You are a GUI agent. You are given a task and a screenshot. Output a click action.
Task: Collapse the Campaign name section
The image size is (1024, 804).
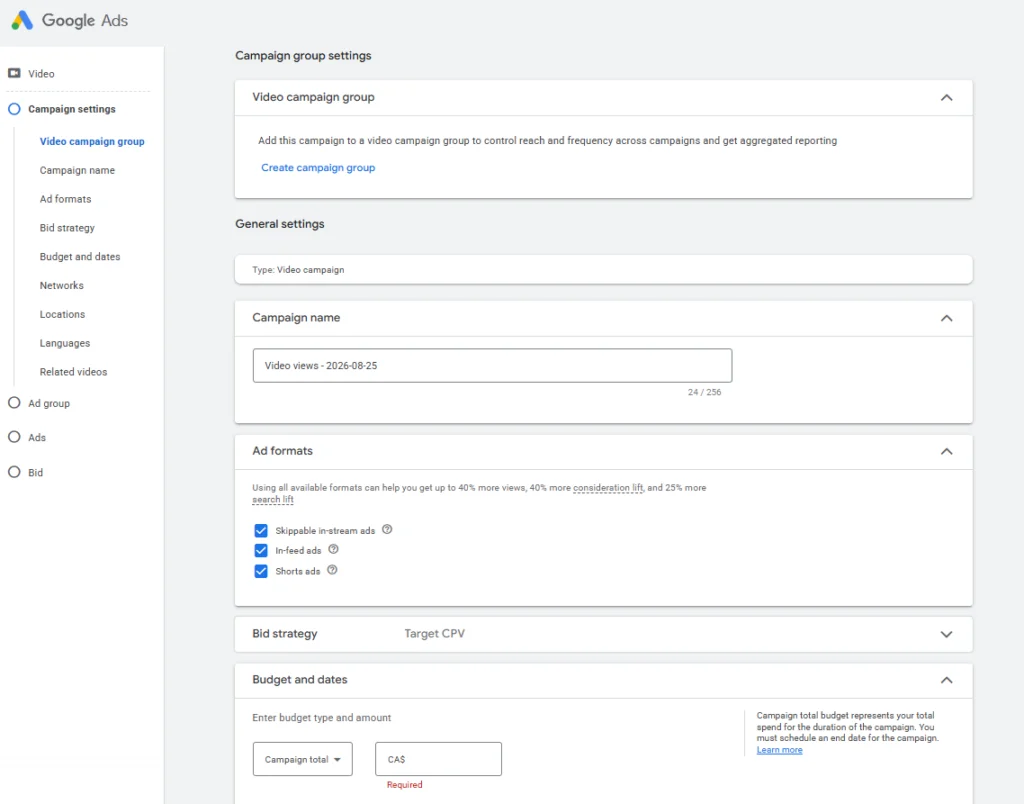[946, 318]
